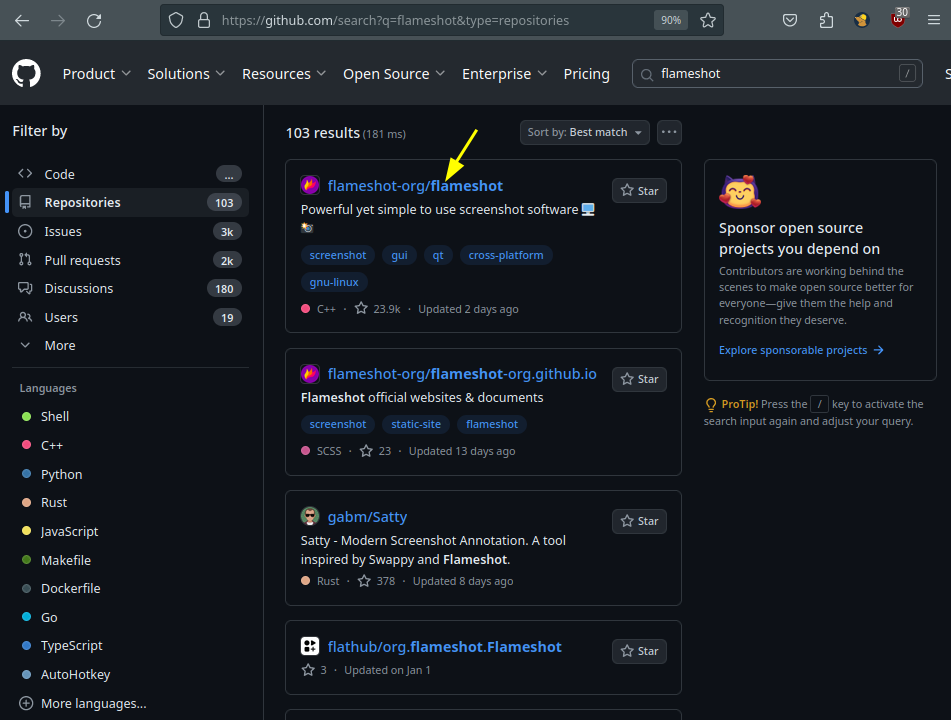Click the flameshot topic tag
This screenshot has width=951, height=720.
[492, 424]
